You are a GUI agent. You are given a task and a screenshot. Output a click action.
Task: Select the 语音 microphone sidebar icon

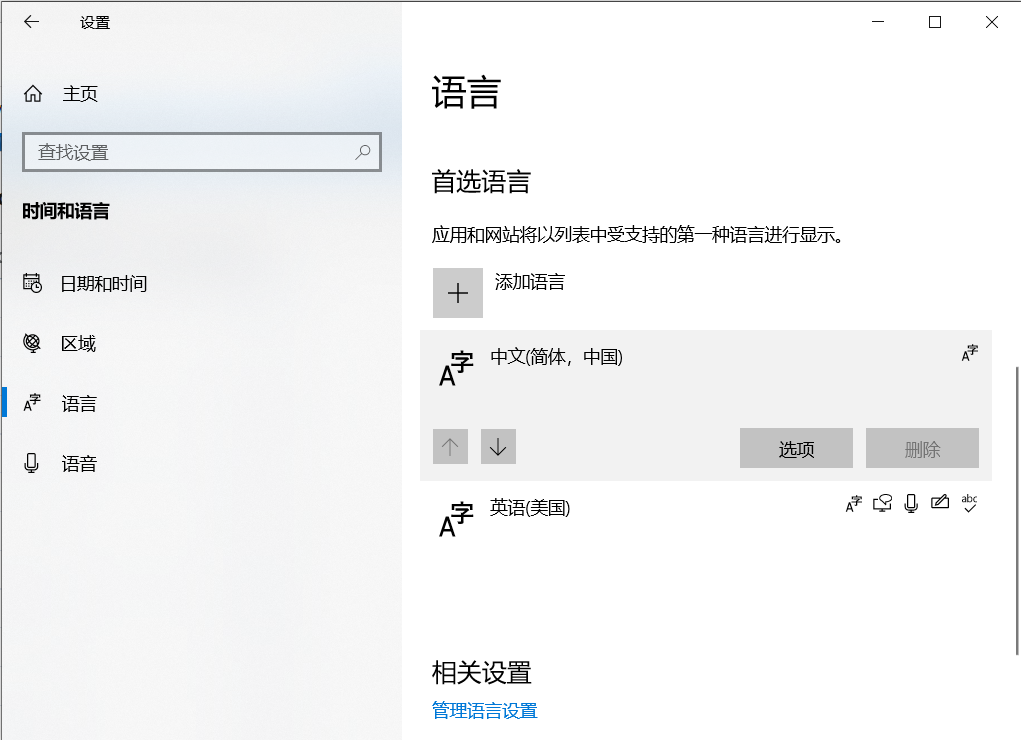(33, 463)
